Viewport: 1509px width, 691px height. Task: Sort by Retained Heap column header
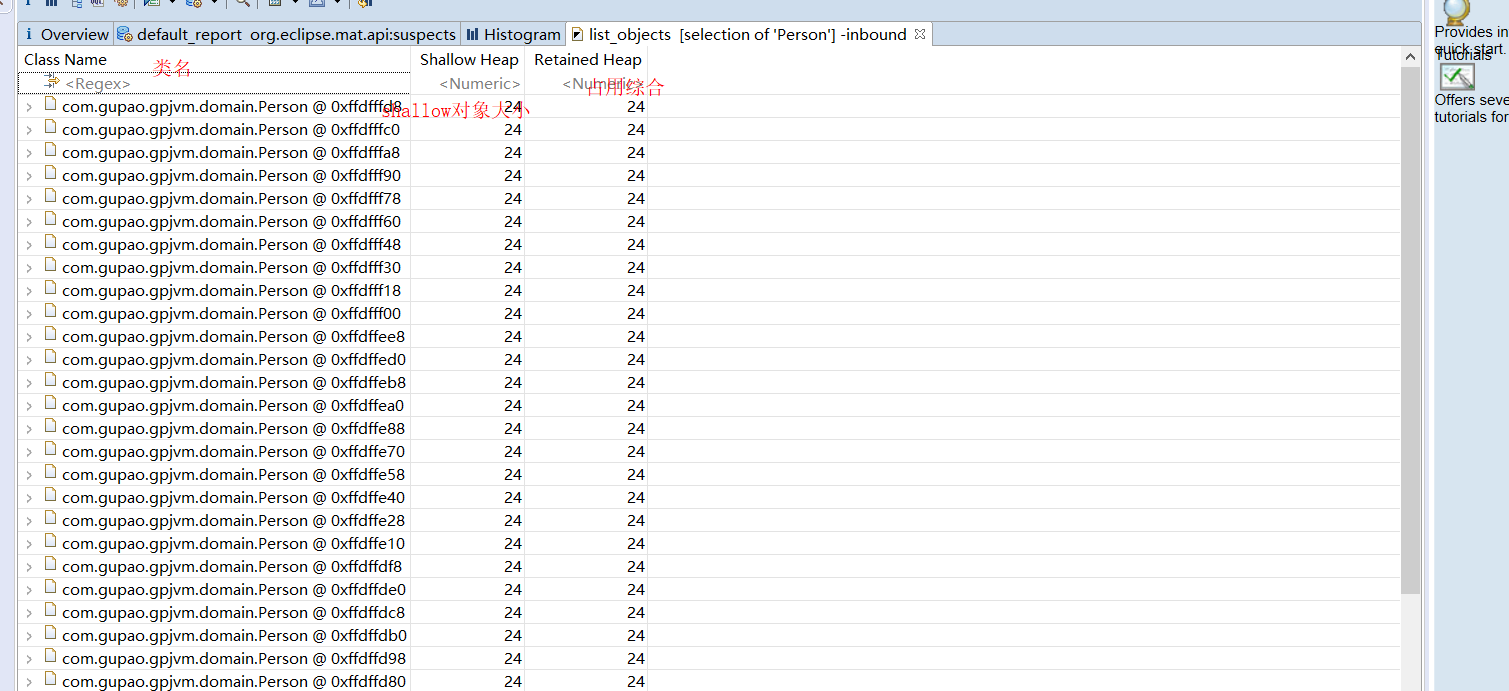(587, 60)
